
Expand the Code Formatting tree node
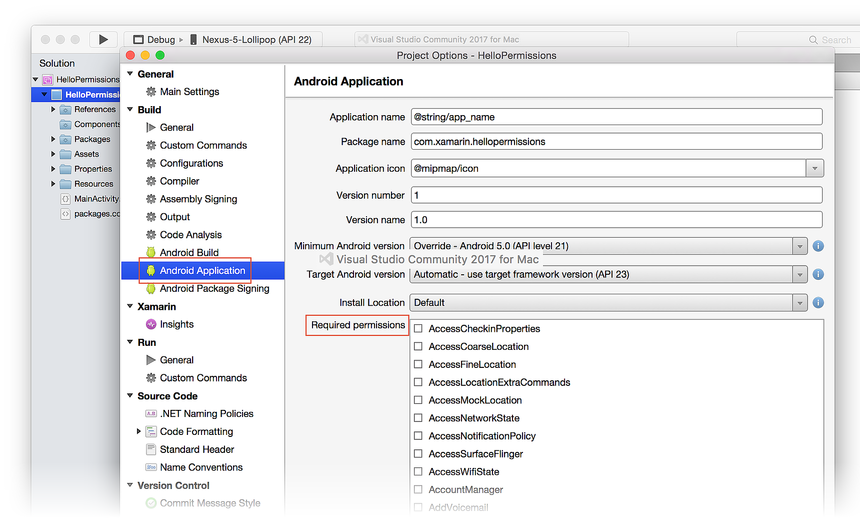(139, 432)
